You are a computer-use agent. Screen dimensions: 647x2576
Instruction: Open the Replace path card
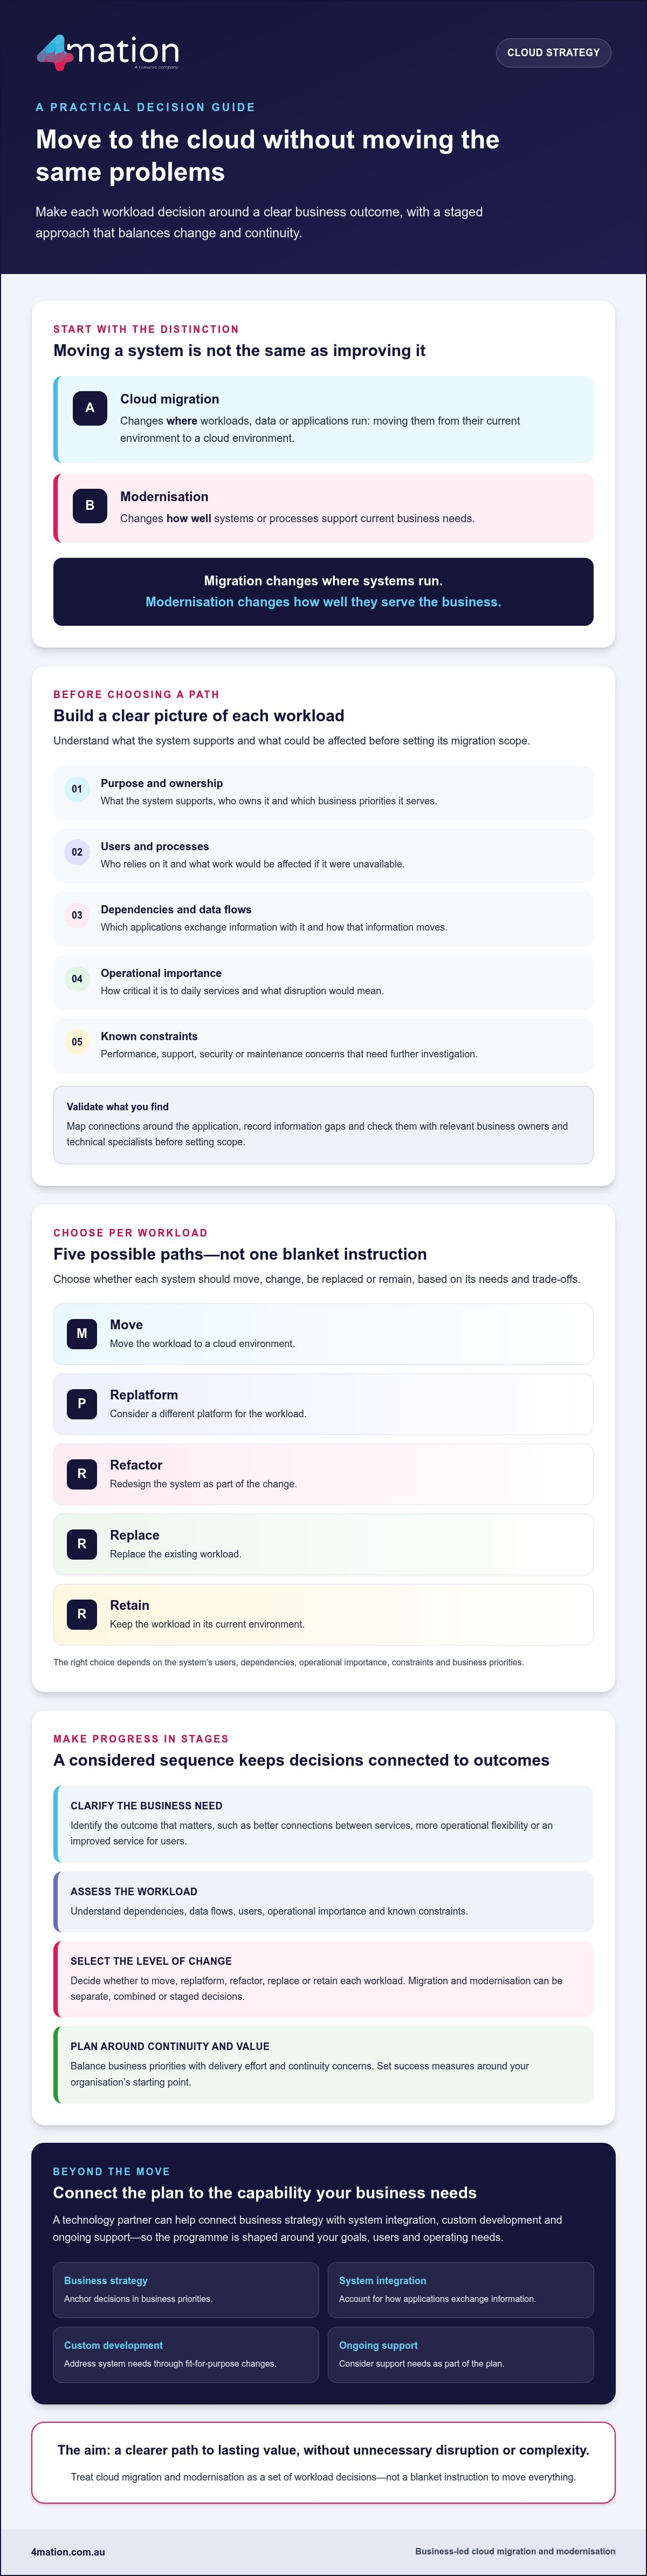pyautogui.click(x=323, y=1544)
